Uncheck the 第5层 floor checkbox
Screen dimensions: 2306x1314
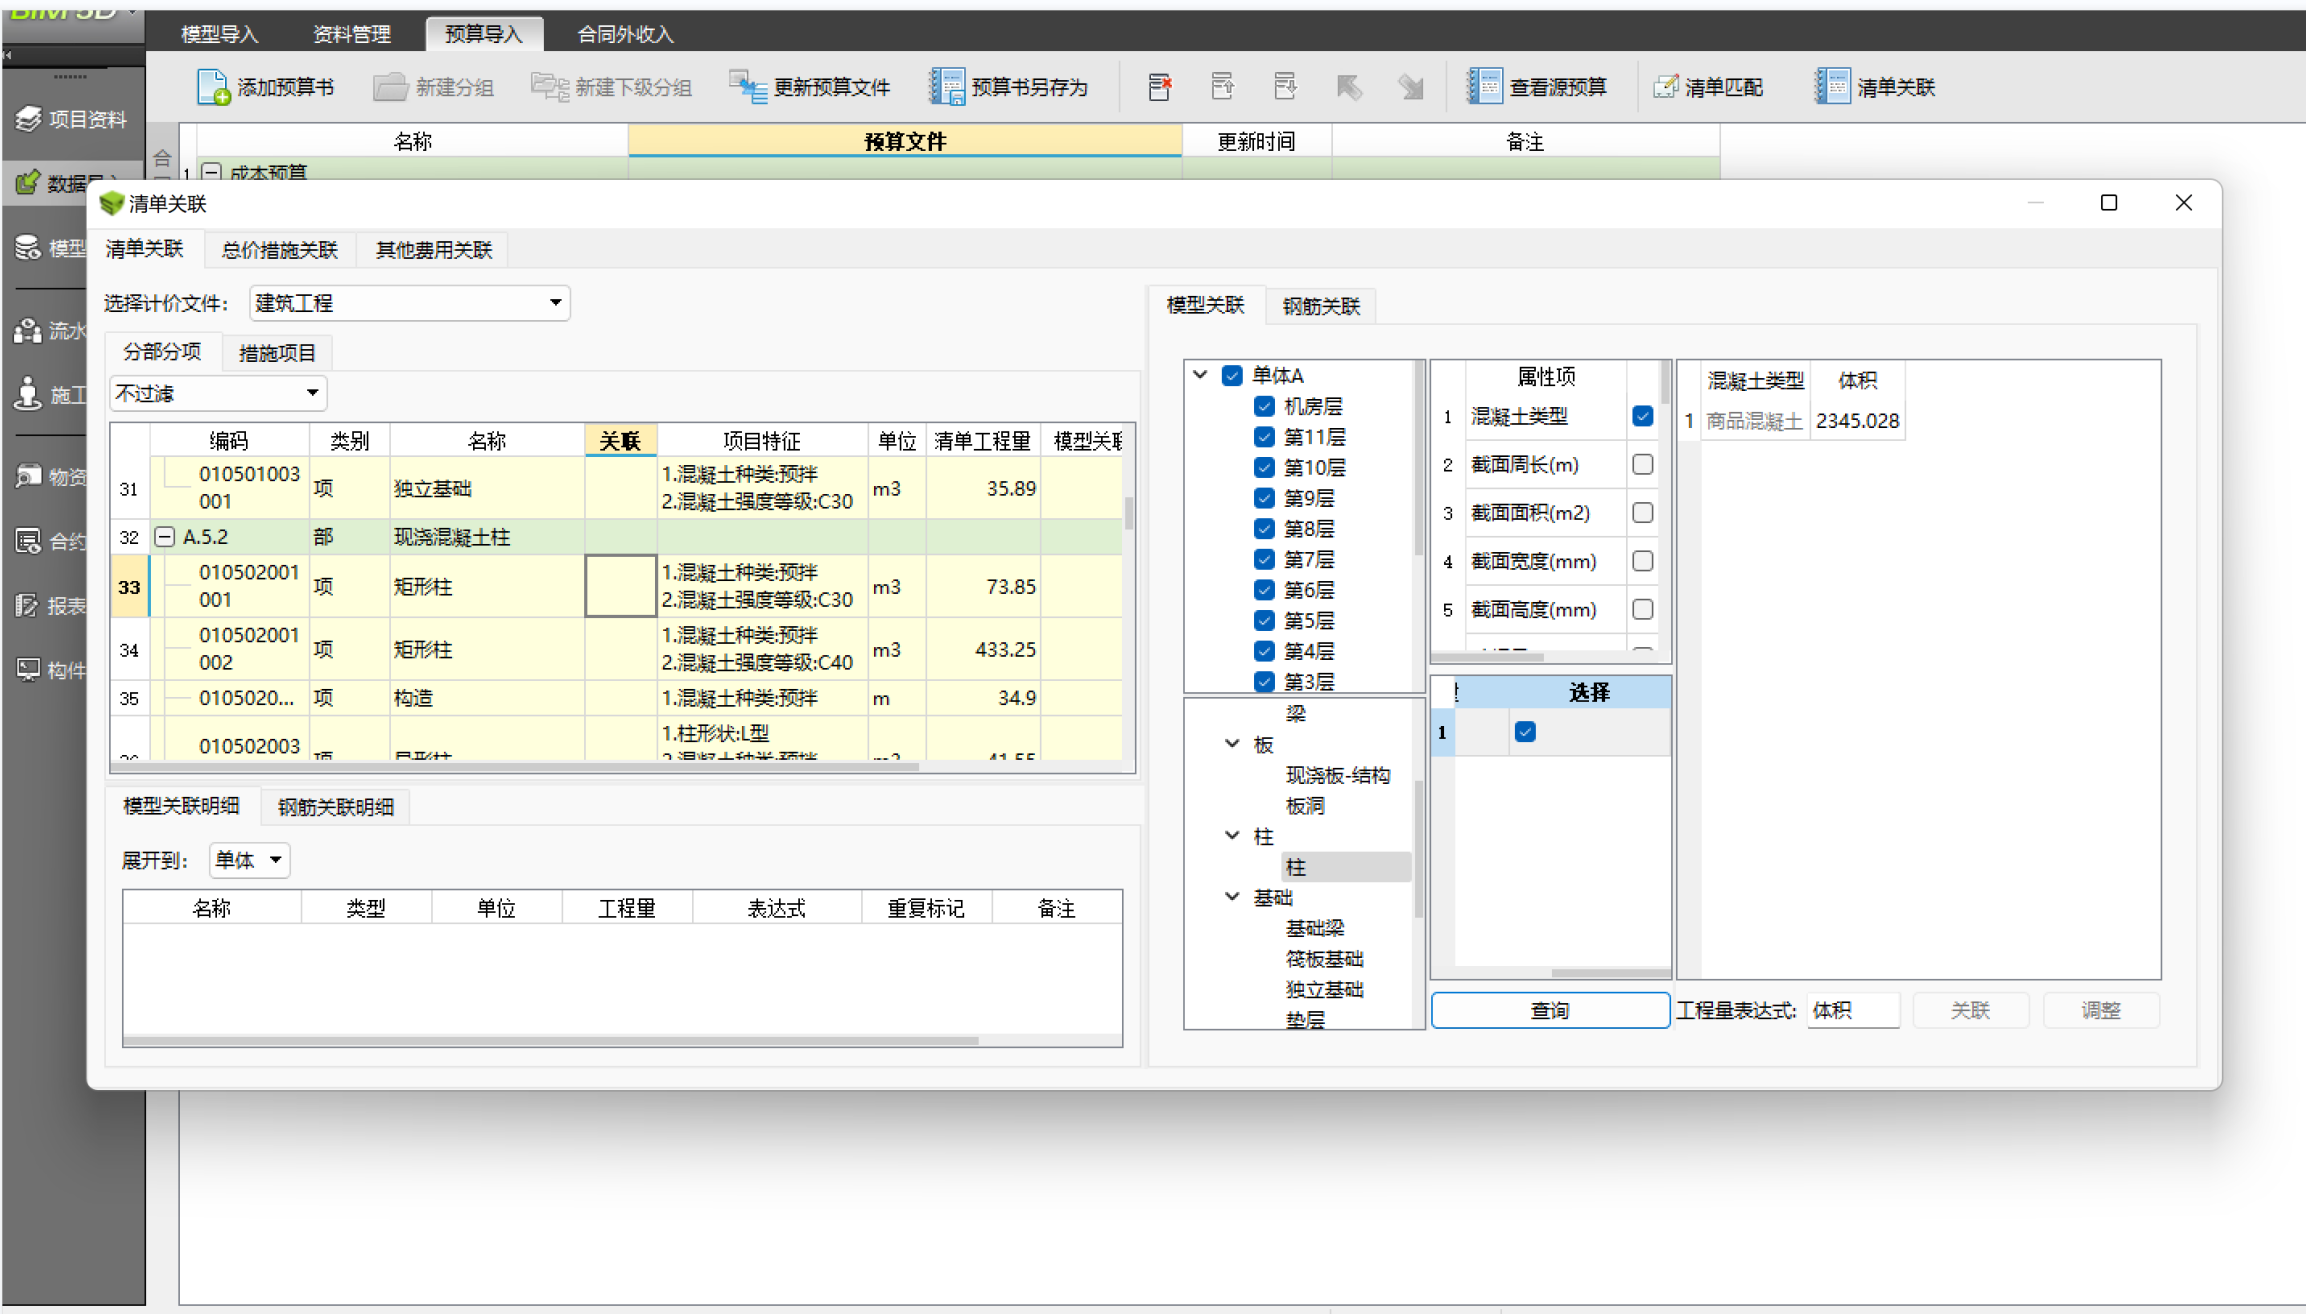[1264, 620]
